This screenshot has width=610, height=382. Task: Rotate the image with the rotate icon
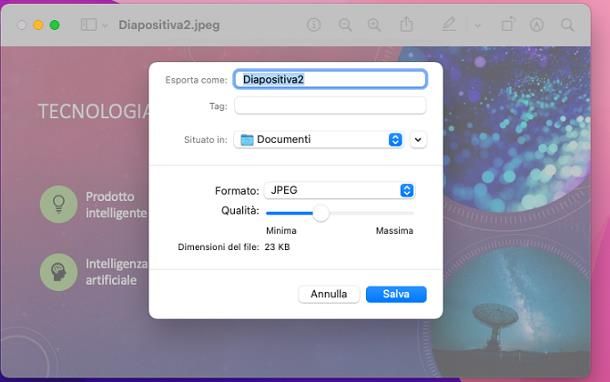click(508, 25)
